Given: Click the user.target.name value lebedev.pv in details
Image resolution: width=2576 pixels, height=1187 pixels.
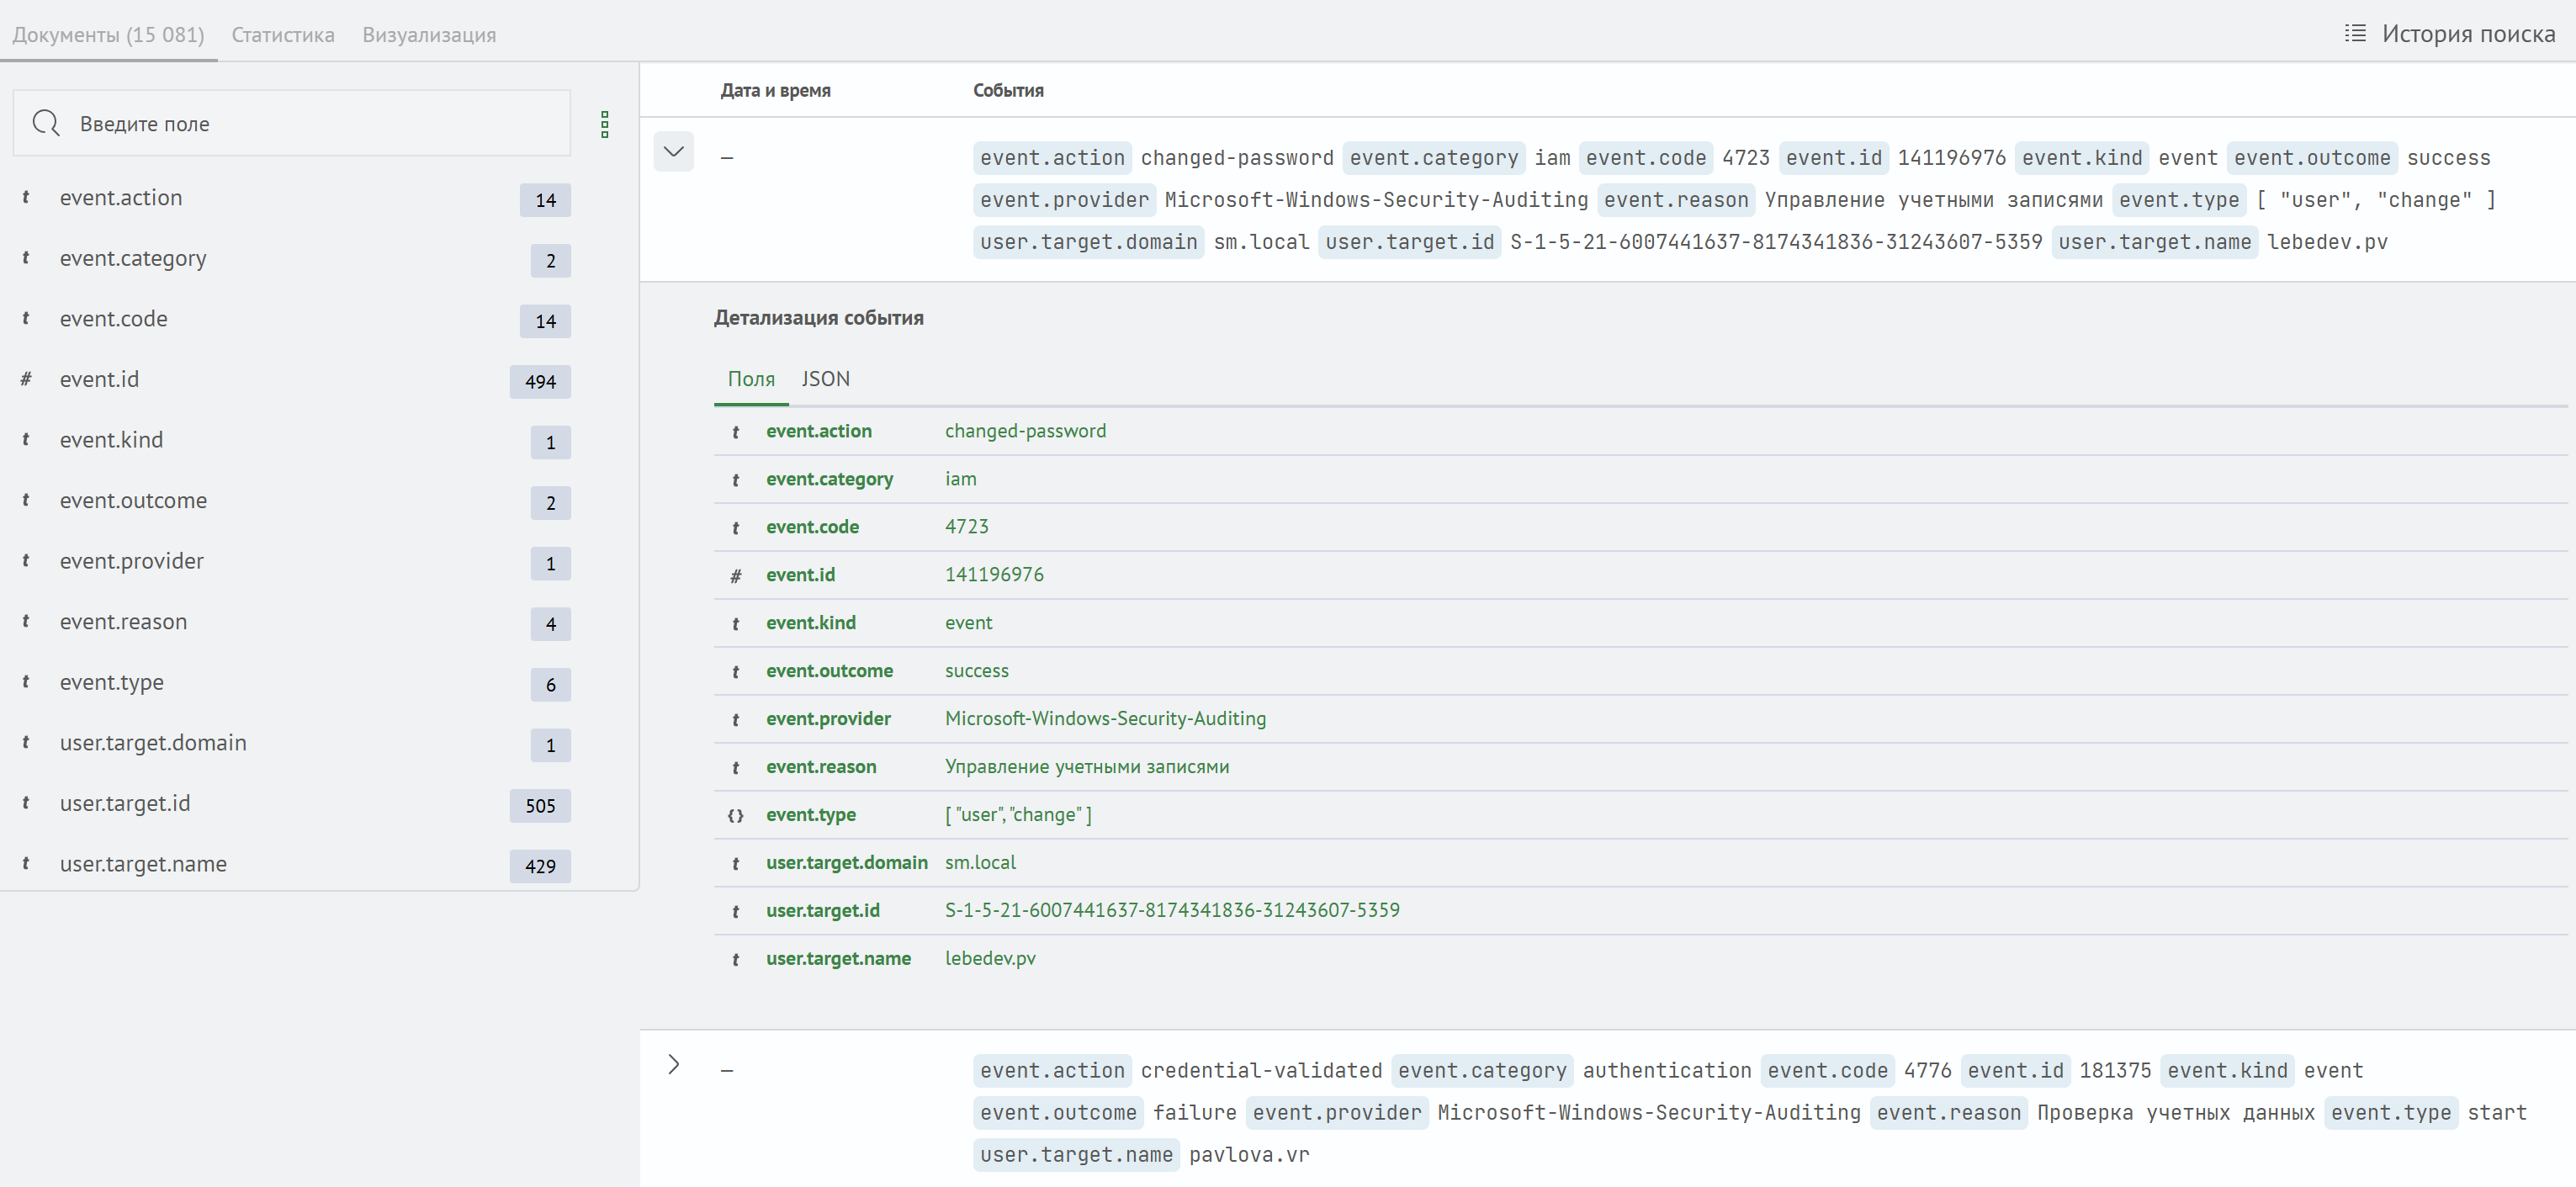Looking at the screenshot, I should coord(989,958).
